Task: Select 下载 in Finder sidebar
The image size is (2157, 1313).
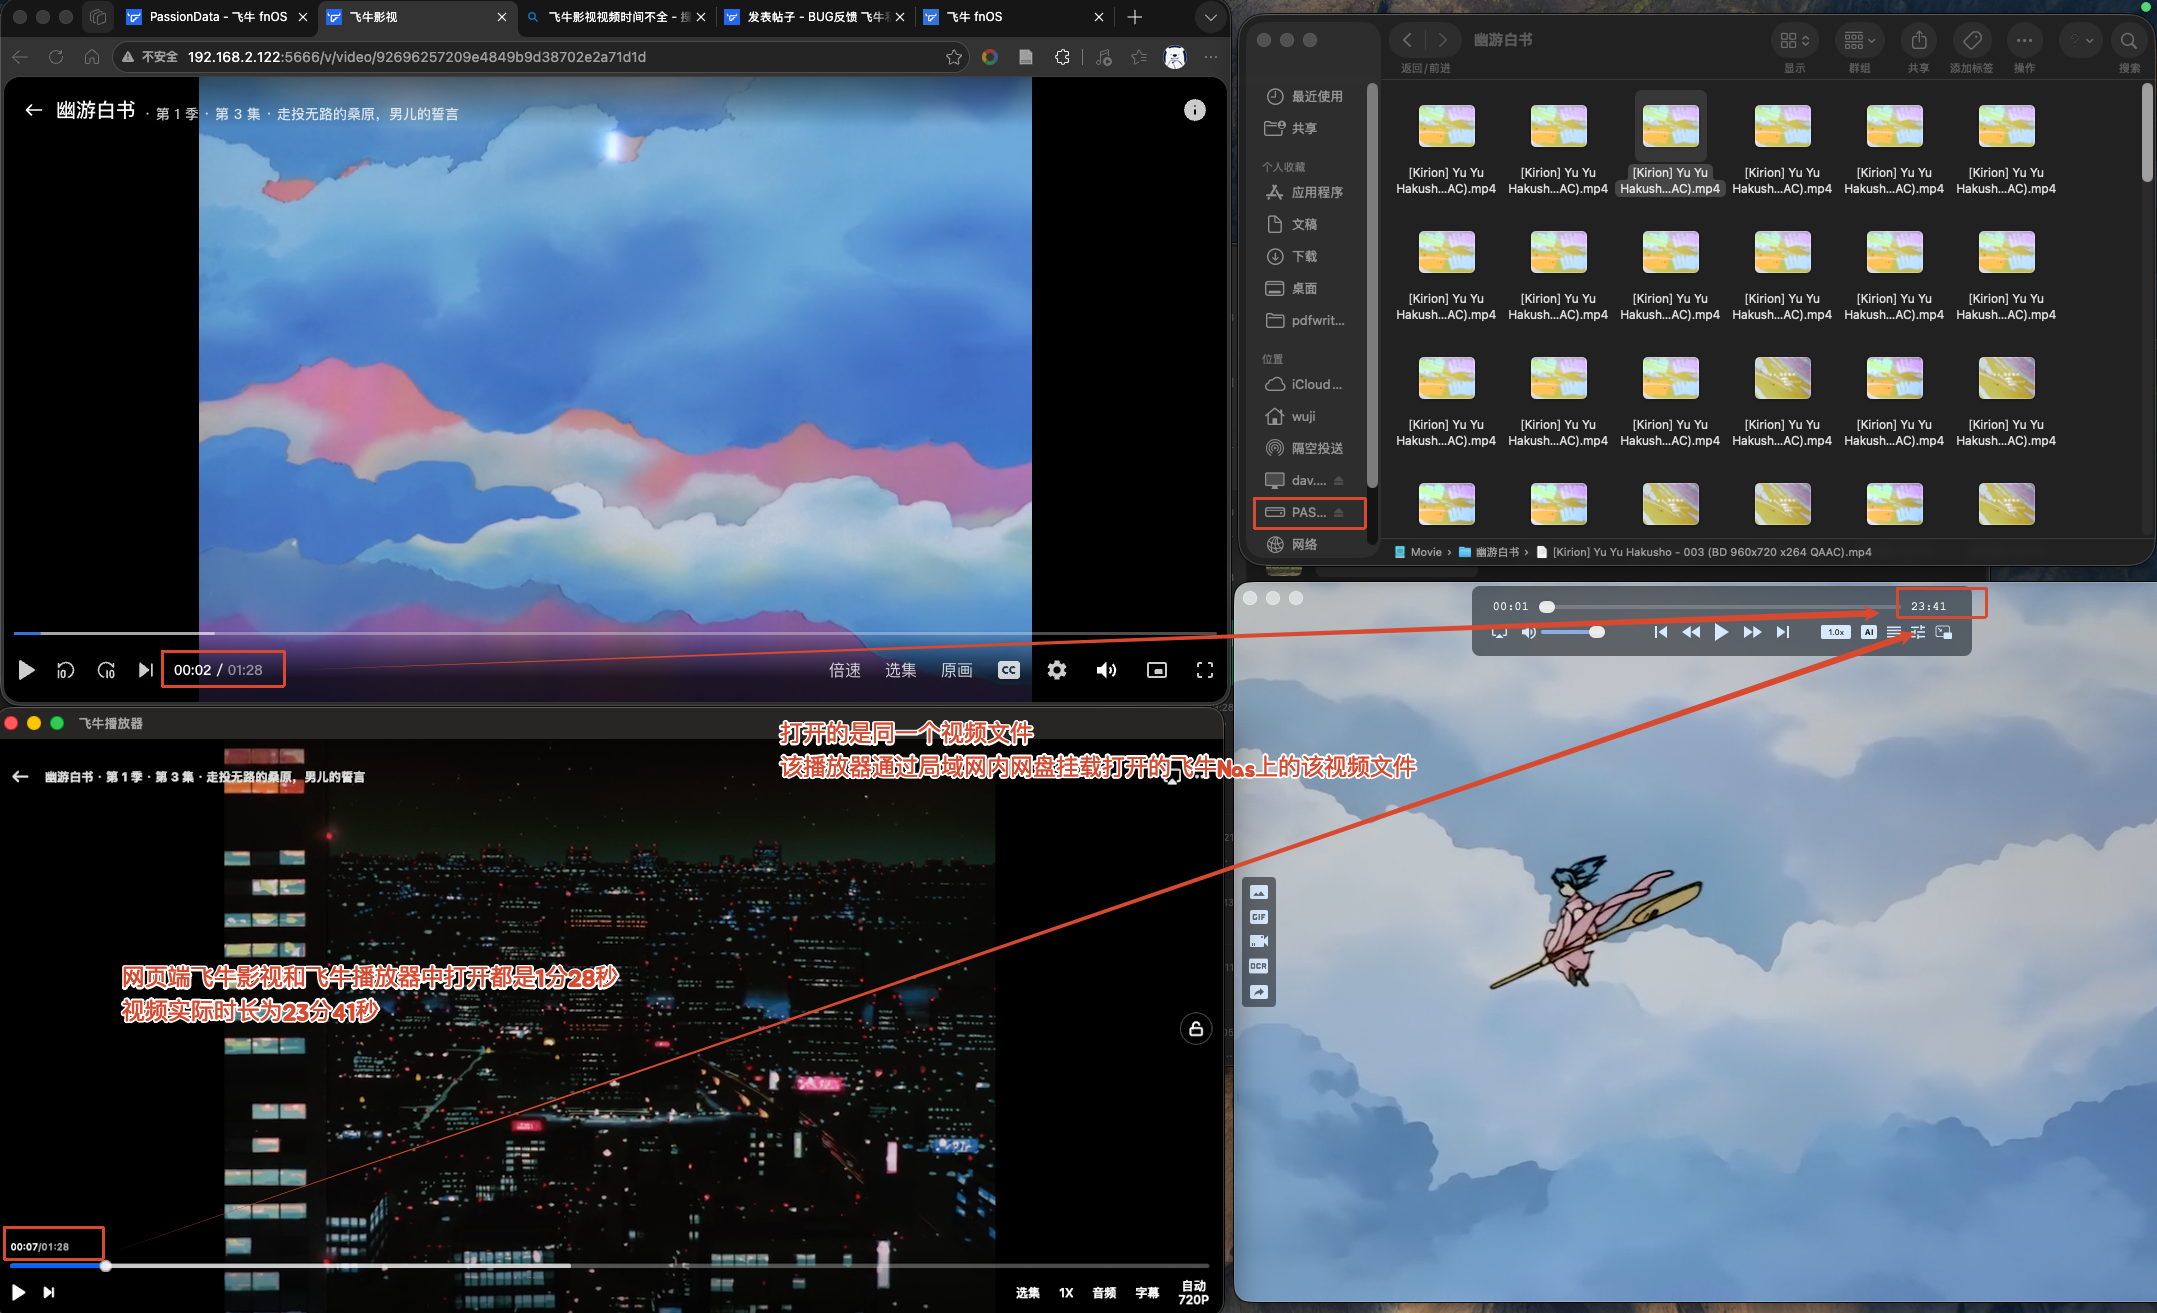Action: point(1304,256)
